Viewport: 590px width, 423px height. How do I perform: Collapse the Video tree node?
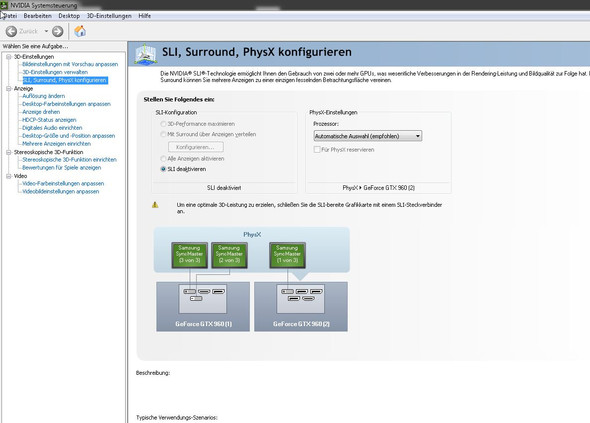9,176
